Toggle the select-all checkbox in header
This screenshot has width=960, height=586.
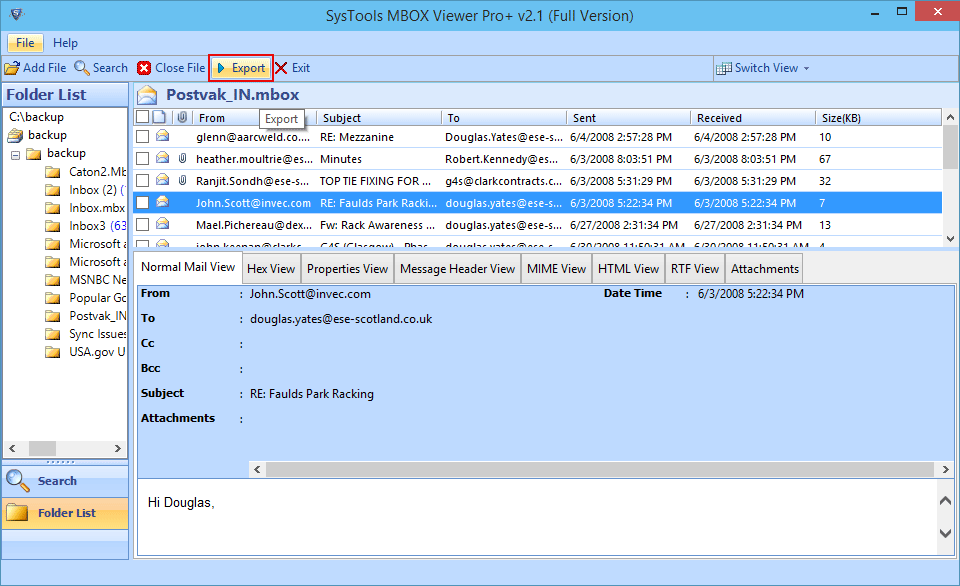142,117
